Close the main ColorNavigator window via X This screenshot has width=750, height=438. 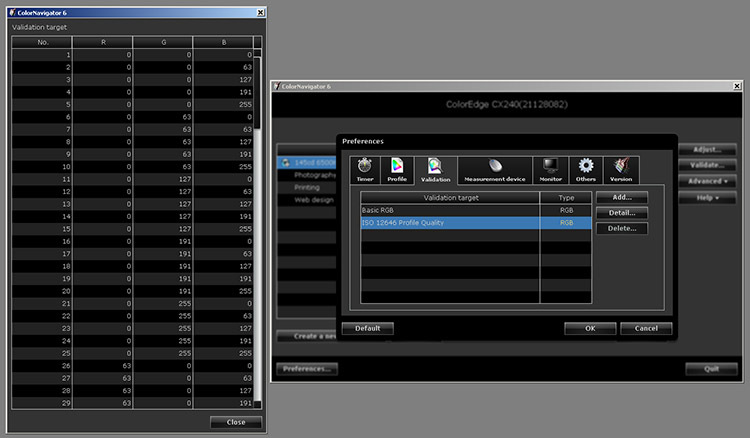pyautogui.click(x=737, y=86)
